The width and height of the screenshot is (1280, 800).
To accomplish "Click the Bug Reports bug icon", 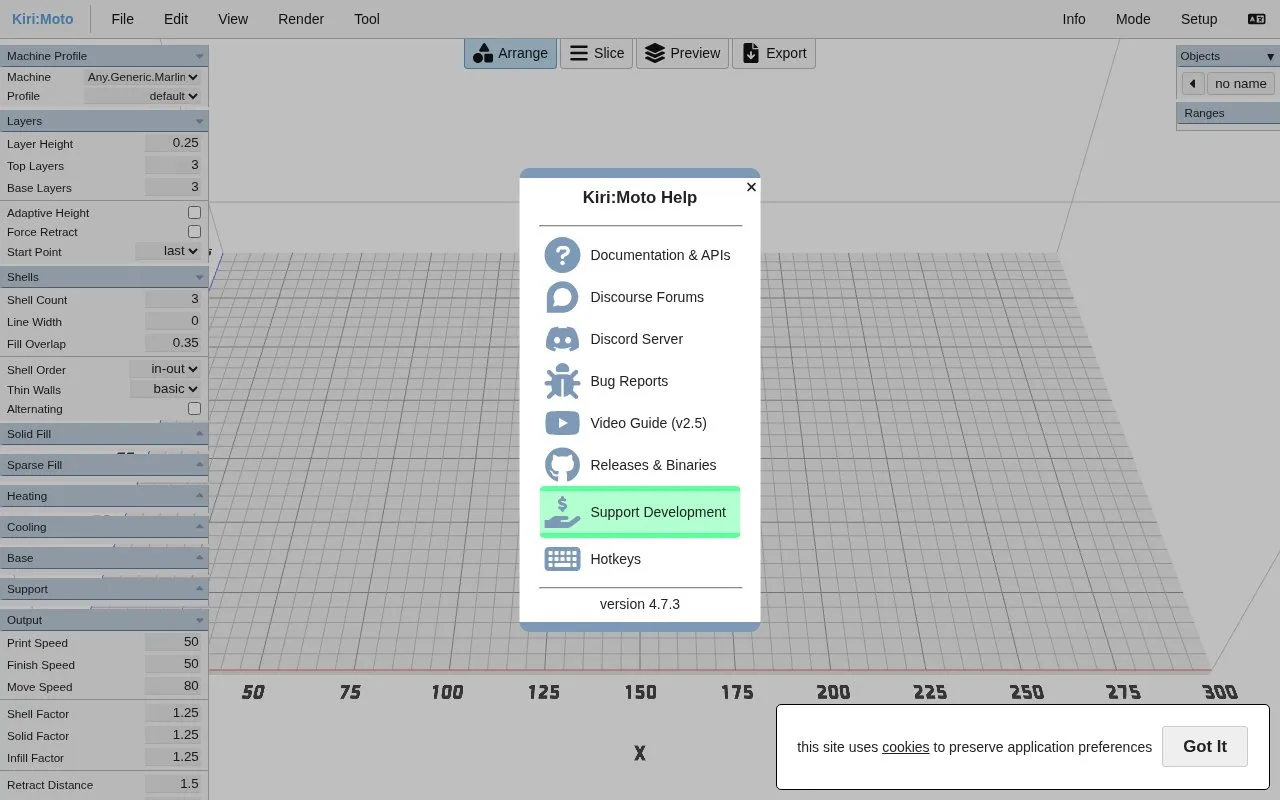I will coord(562,381).
